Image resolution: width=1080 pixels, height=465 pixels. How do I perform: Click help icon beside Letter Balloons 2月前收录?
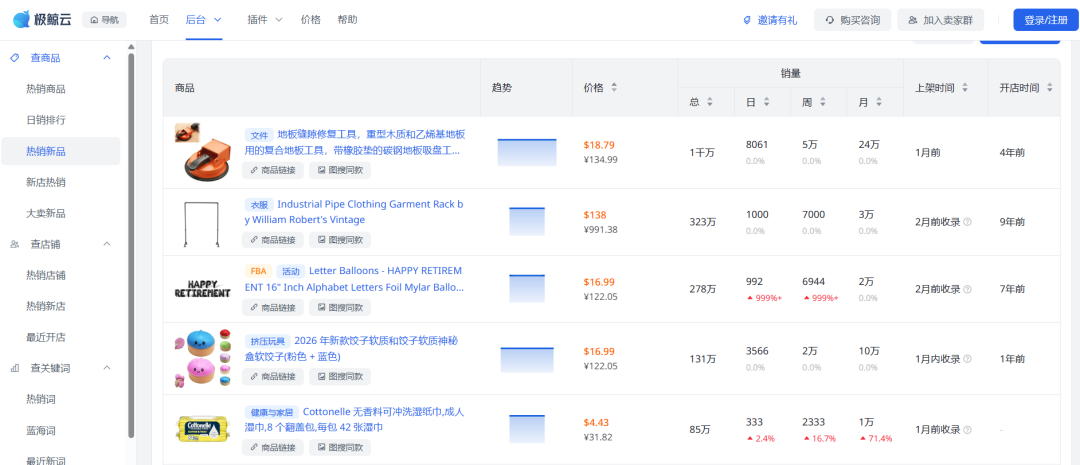click(967, 289)
